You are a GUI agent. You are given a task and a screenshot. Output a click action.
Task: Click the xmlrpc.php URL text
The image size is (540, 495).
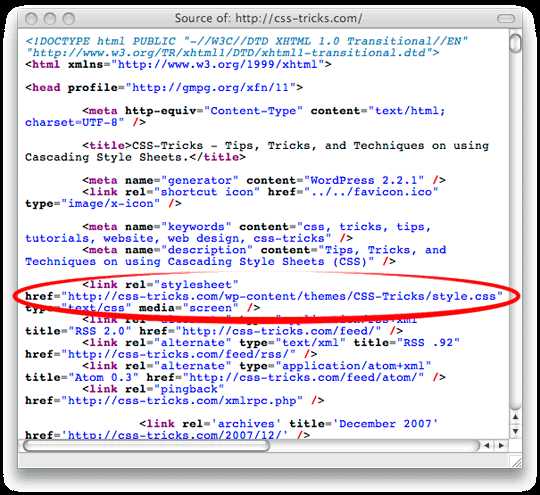tap(182, 401)
